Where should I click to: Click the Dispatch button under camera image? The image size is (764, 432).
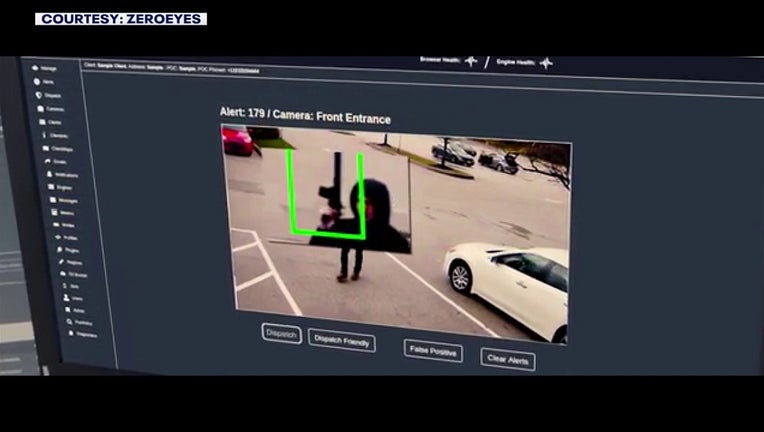pos(282,334)
